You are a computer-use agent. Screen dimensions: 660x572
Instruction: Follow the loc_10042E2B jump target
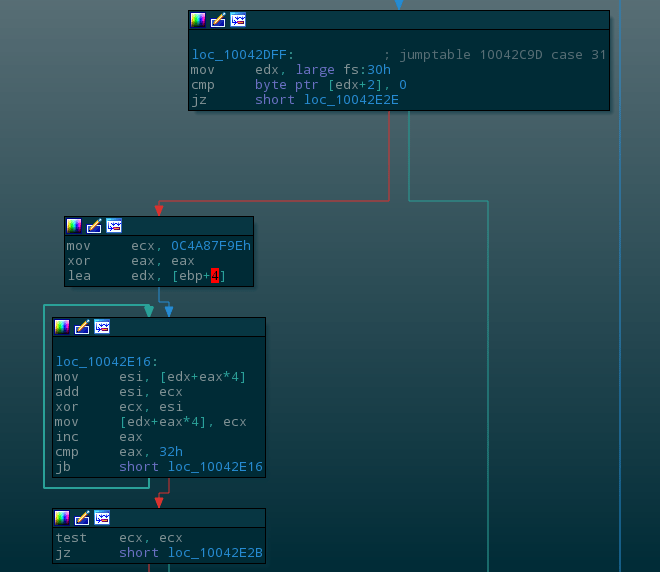[x=215, y=553]
